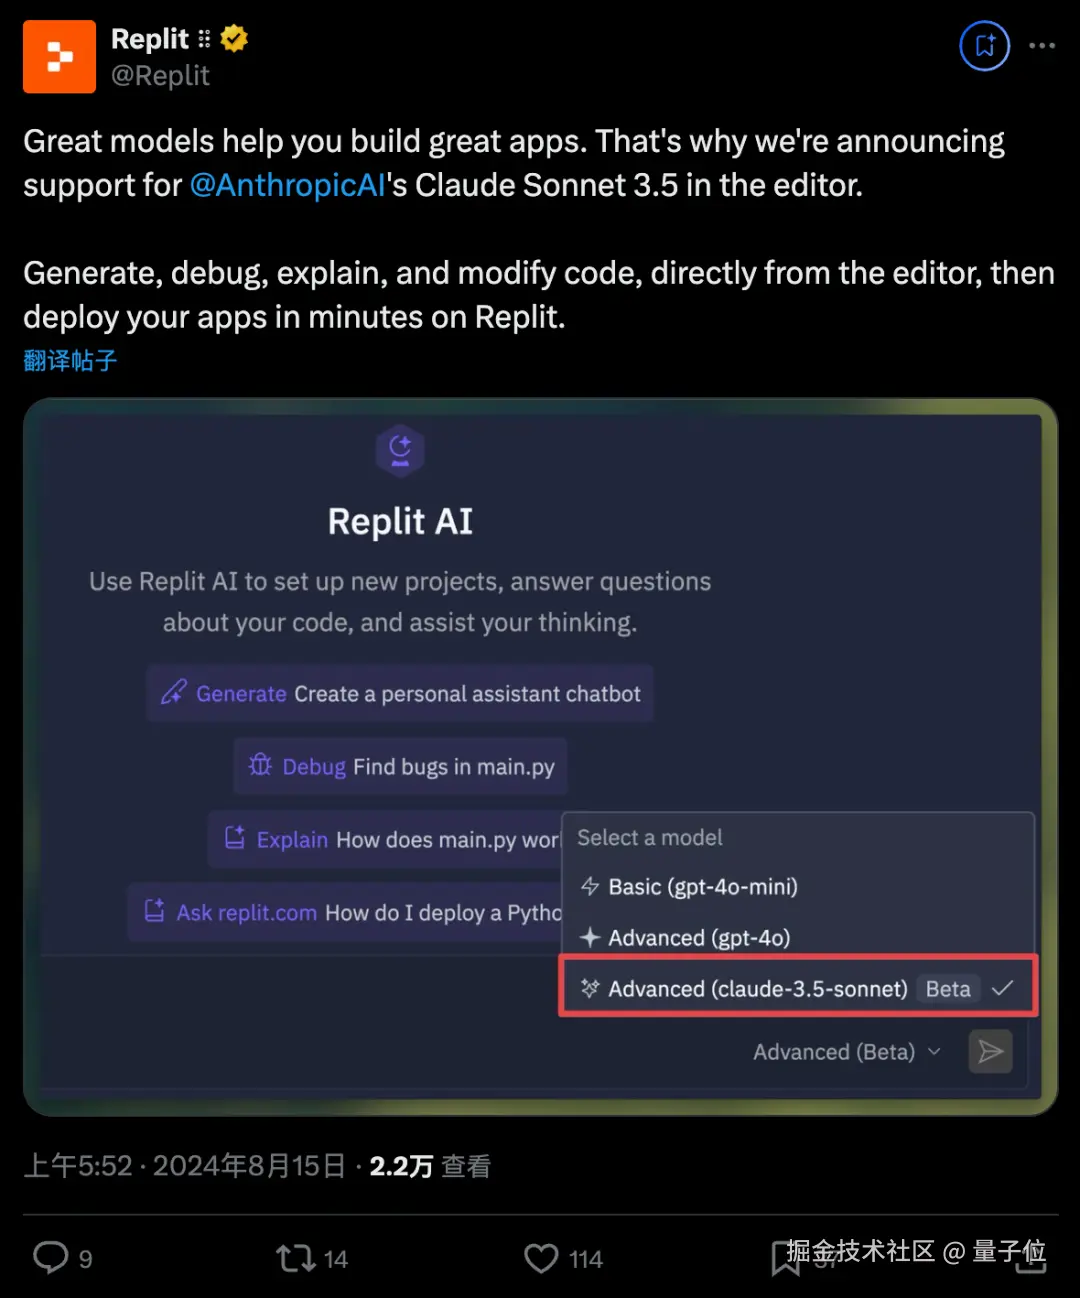Click the Explain main.py suggestion
The height and width of the screenshot is (1298, 1080).
tap(386, 839)
